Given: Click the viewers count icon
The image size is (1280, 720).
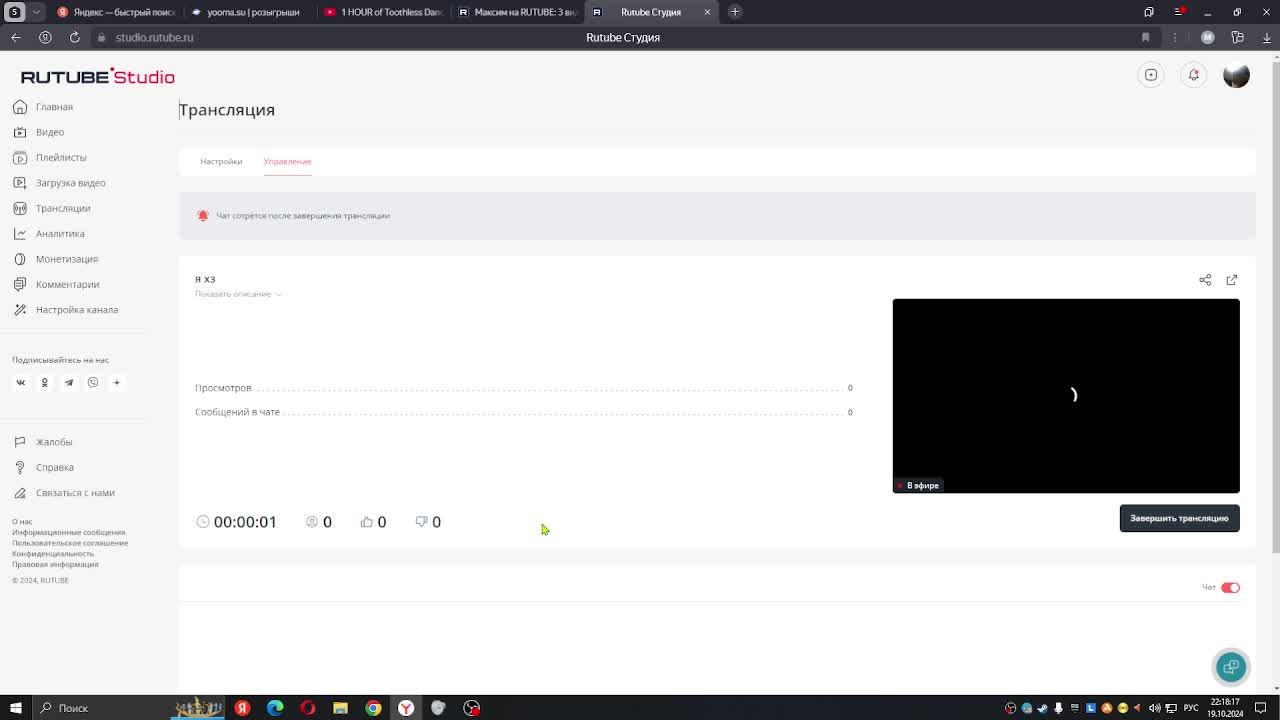Looking at the screenshot, I should click(x=312, y=522).
